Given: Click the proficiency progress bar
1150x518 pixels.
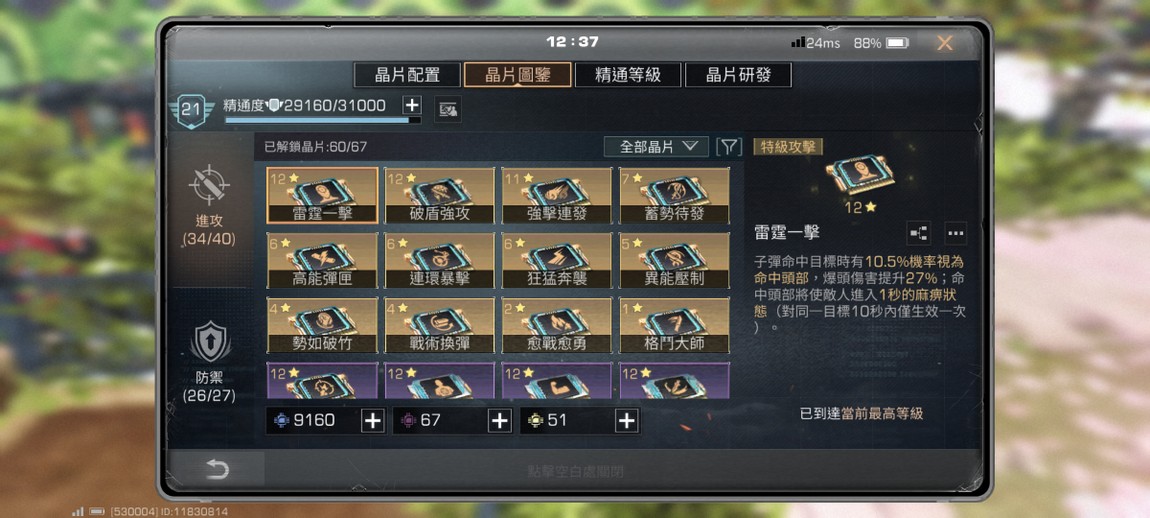Looking at the screenshot, I should coord(323,120).
